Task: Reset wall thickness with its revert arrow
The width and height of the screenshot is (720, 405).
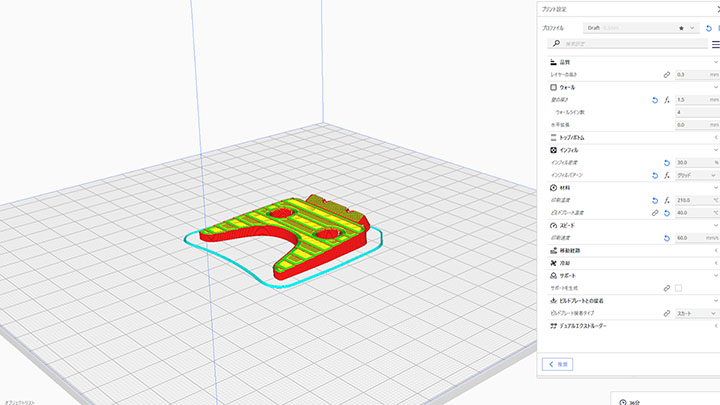Action: (x=654, y=100)
